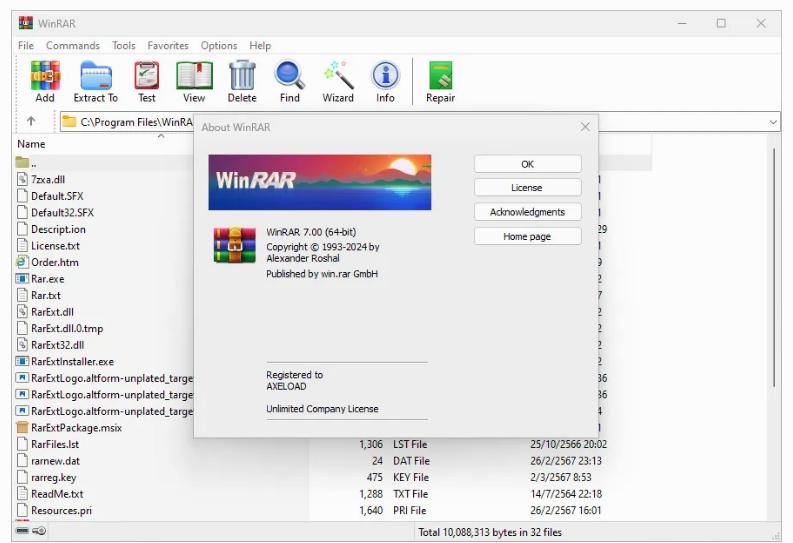Select the RarExtPackage.msix file icon
Screen dimensions: 793x543
click(x=22, y=428)
